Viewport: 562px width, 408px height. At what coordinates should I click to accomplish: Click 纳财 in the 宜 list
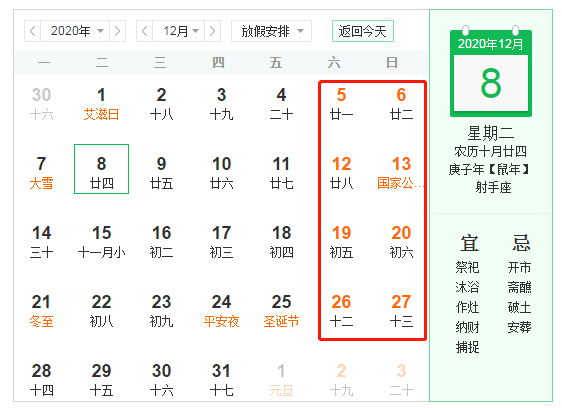coord(467,327)
